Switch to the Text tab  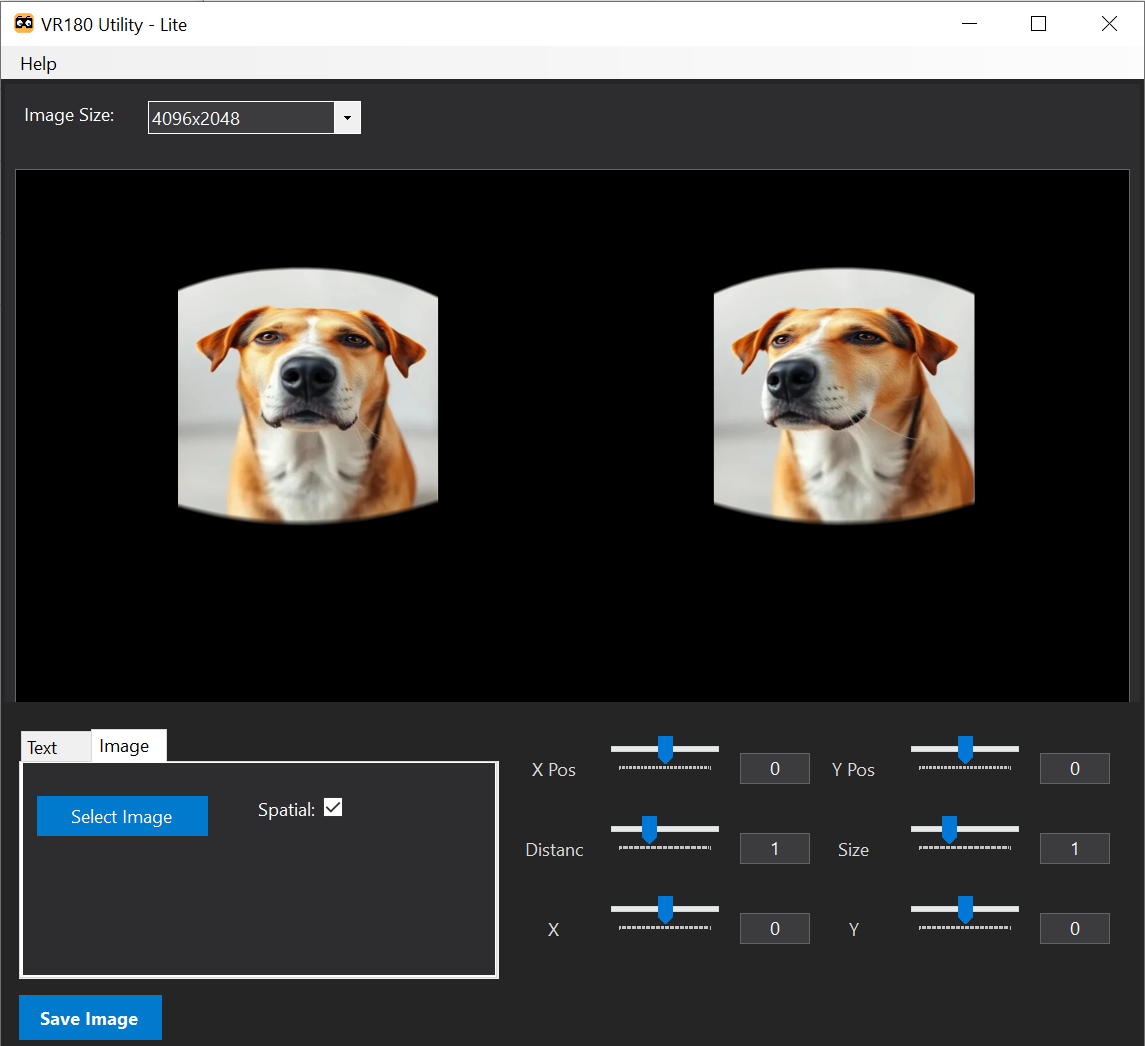click(x=55, y=747)
